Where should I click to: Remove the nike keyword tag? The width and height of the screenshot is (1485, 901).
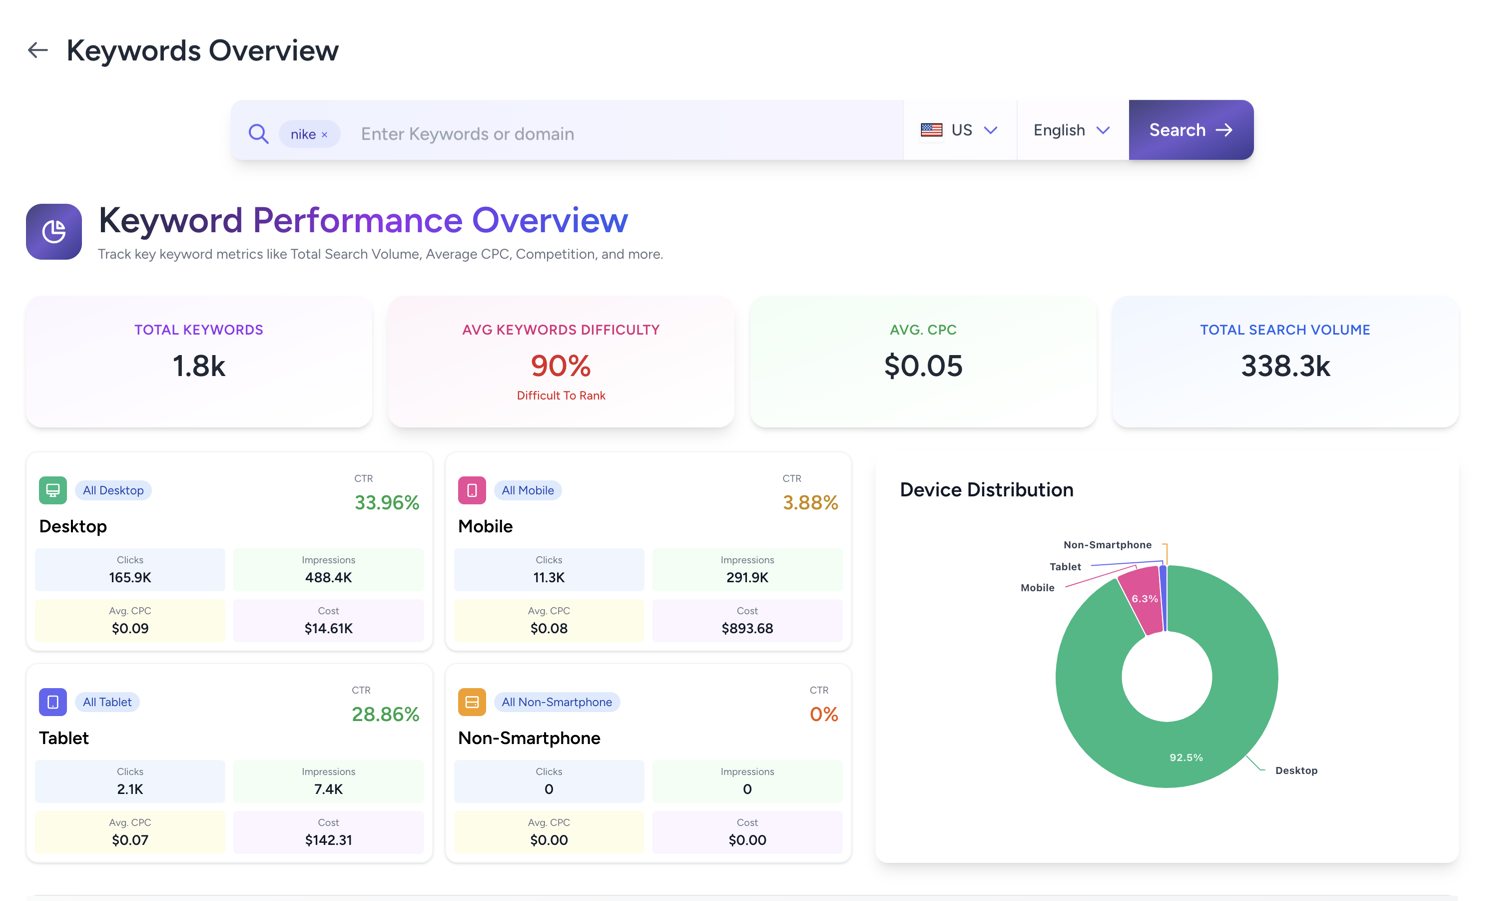click(325, 135)
